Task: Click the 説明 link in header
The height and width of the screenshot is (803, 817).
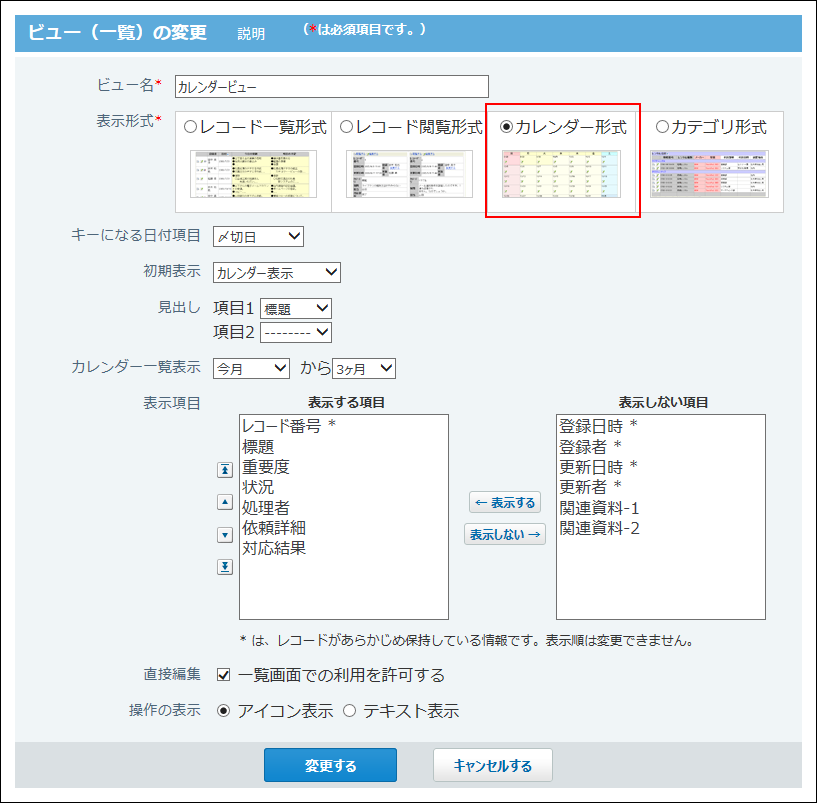Action: tap(251, 34)
